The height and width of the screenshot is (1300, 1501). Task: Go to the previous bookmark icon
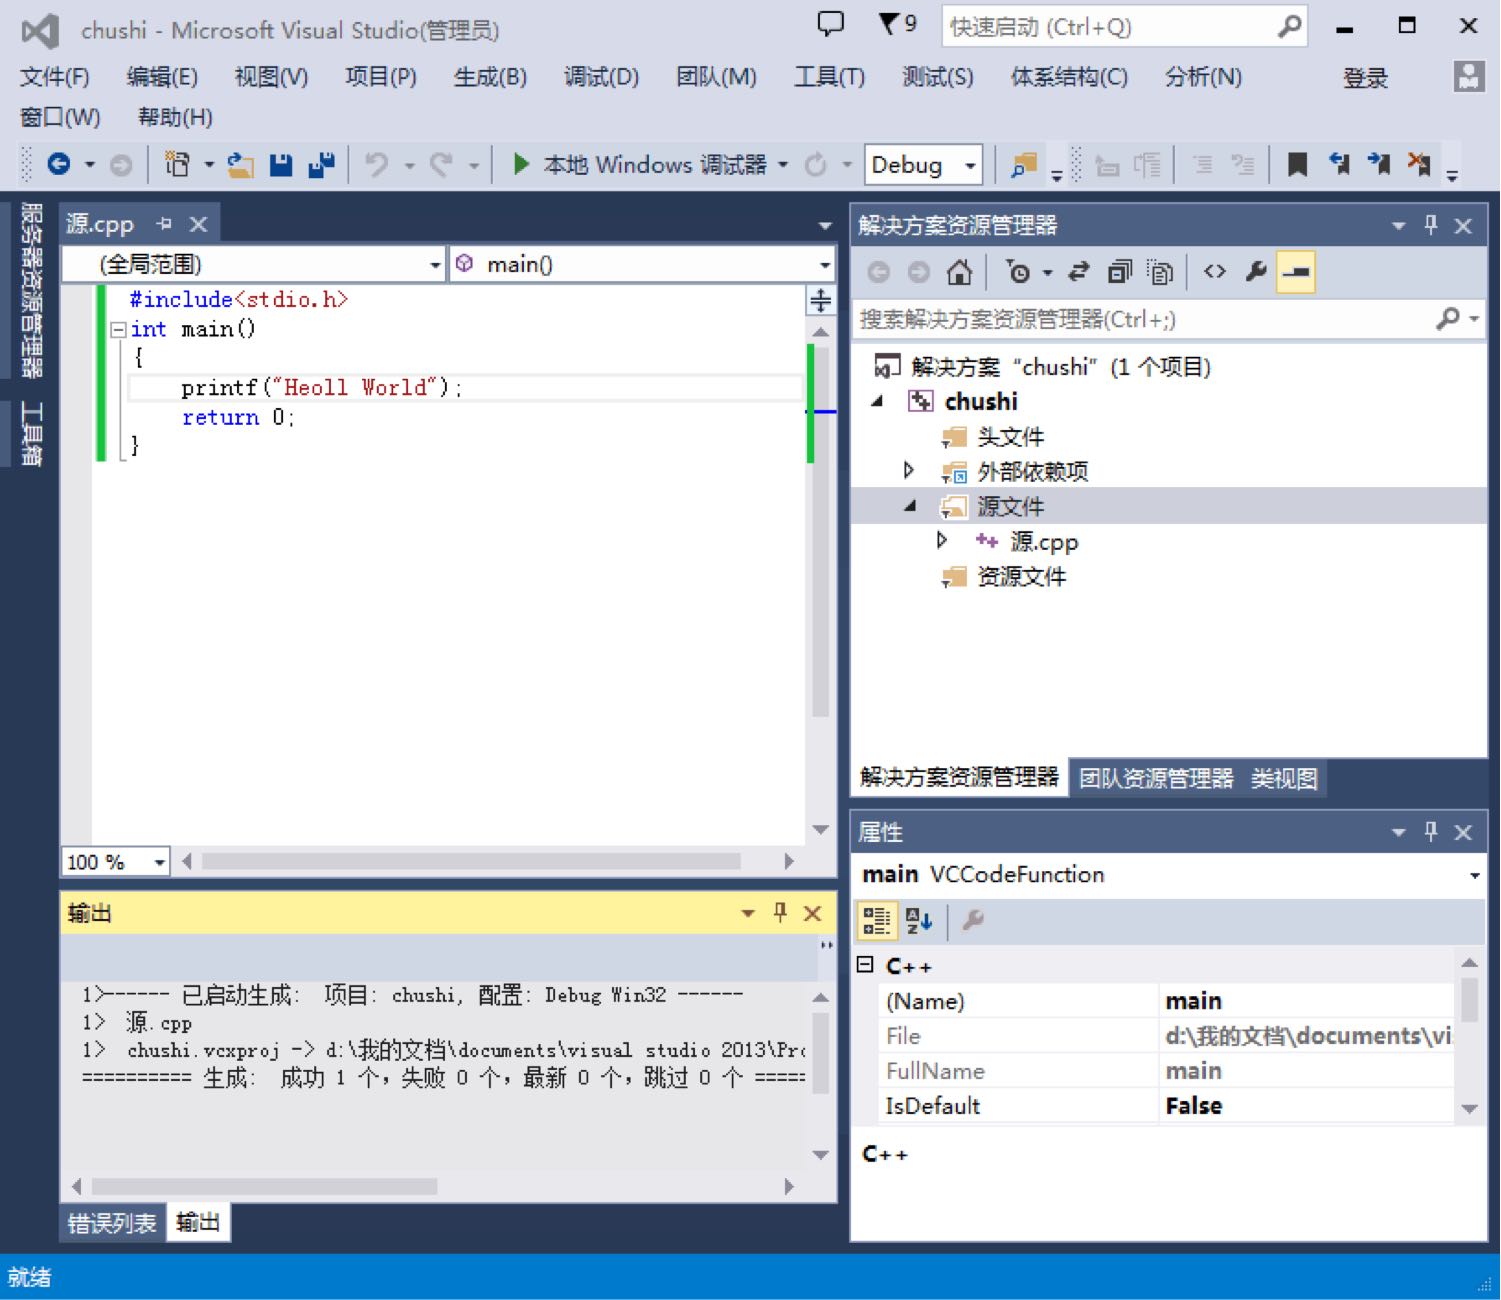click(1339, 164)
